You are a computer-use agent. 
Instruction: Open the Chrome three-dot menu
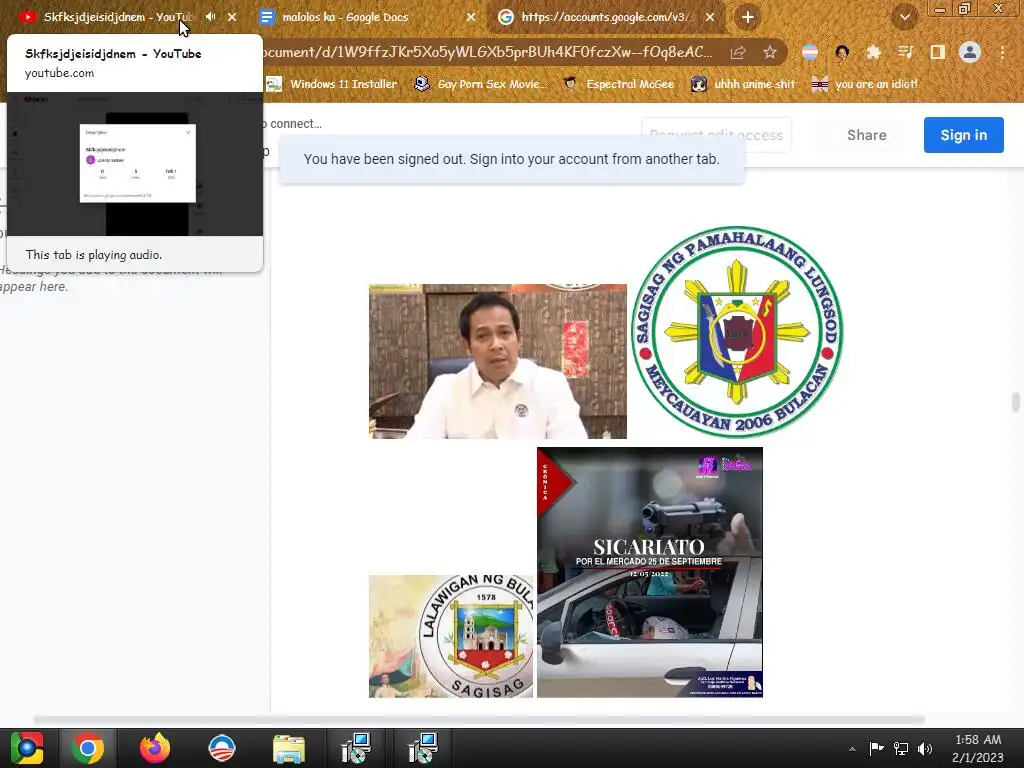[x=1002, y=52]
